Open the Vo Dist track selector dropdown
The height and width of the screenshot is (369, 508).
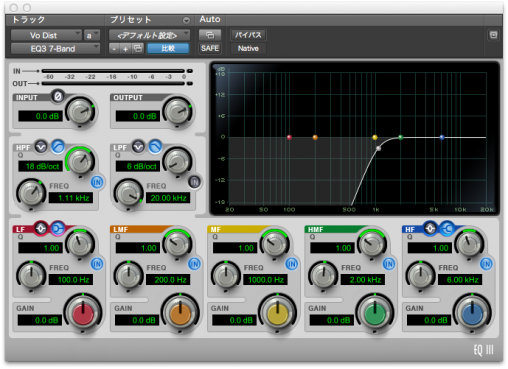(x=46, y=35)
